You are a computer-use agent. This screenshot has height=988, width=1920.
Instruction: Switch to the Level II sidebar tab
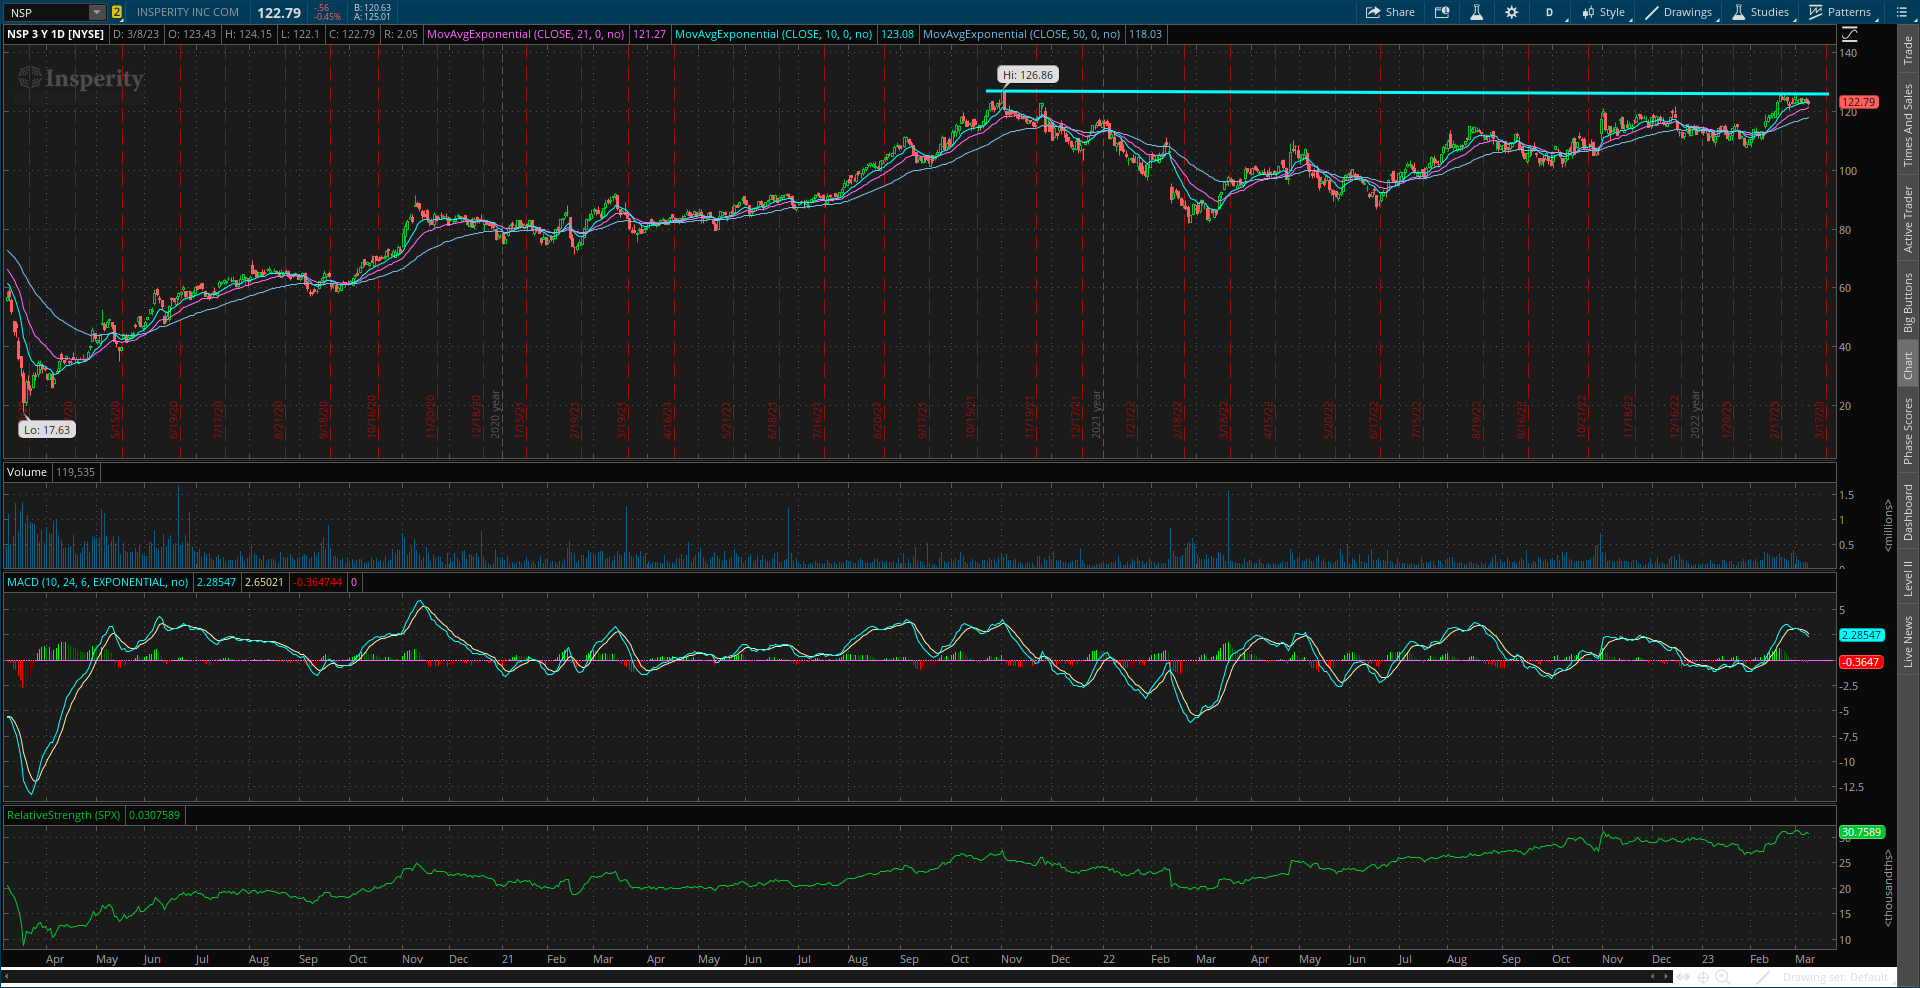pyautogui.click(x=1908, y=578)
